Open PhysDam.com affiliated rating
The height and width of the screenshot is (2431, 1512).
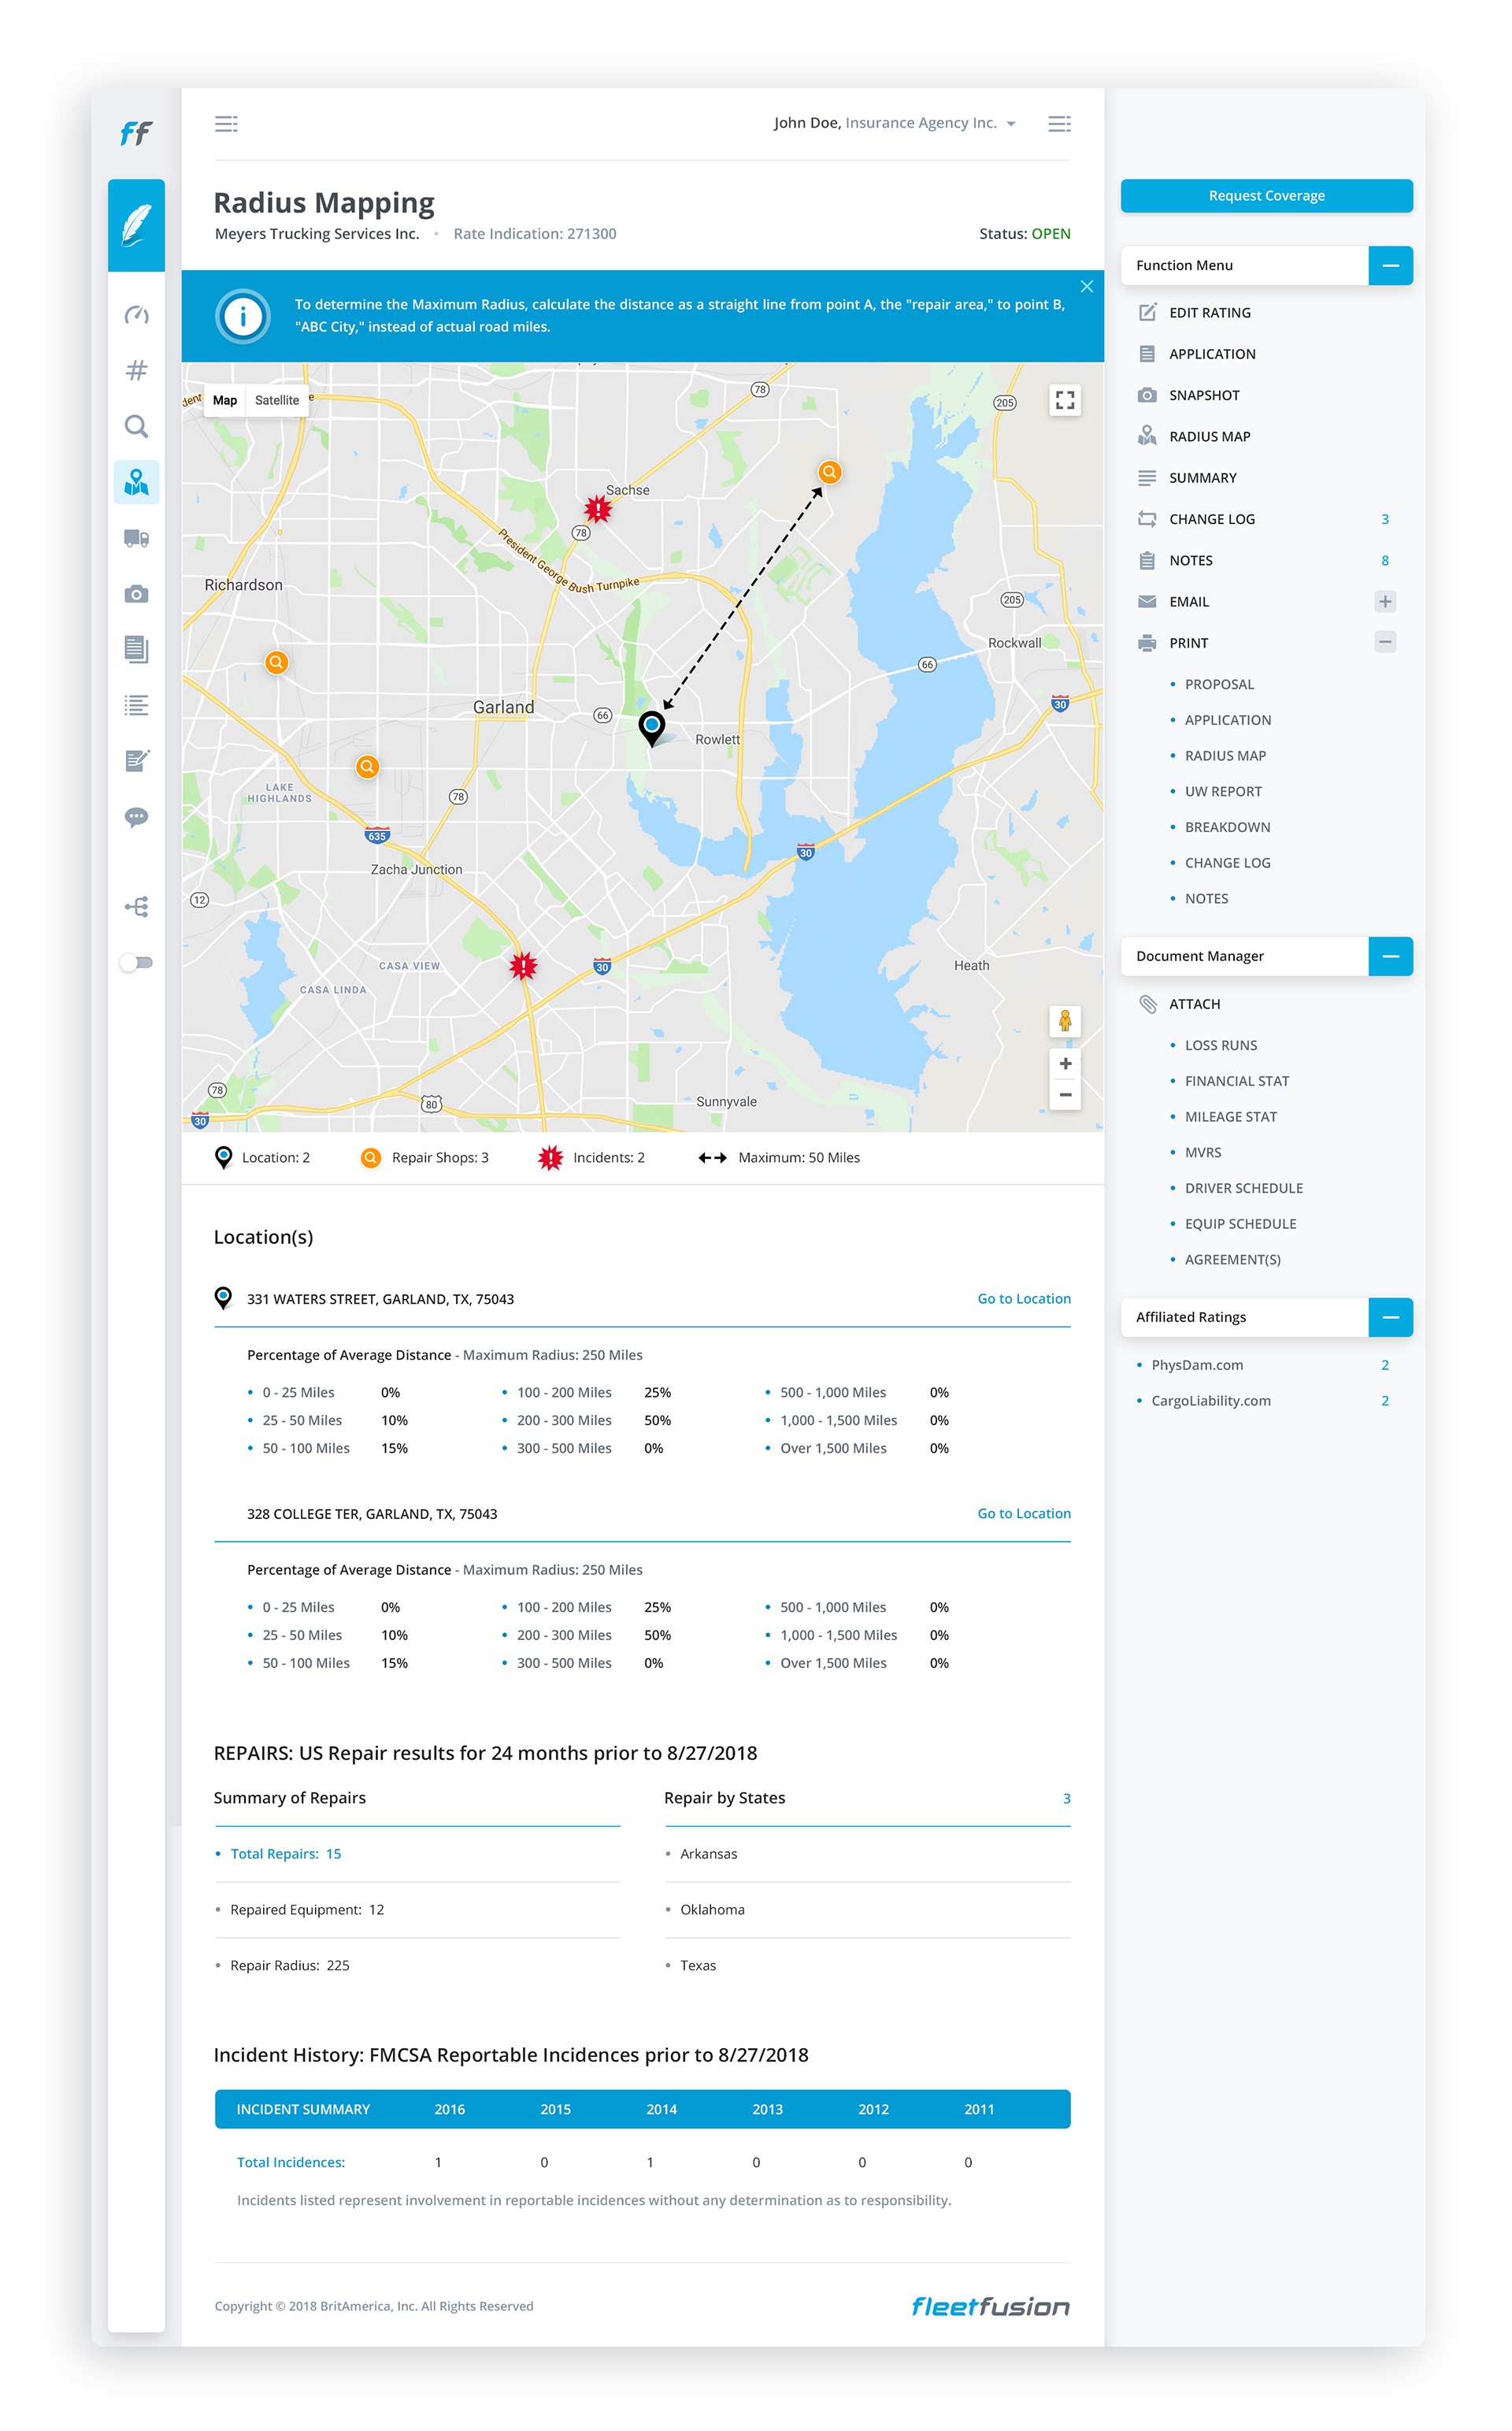tap(1197, 1365)
